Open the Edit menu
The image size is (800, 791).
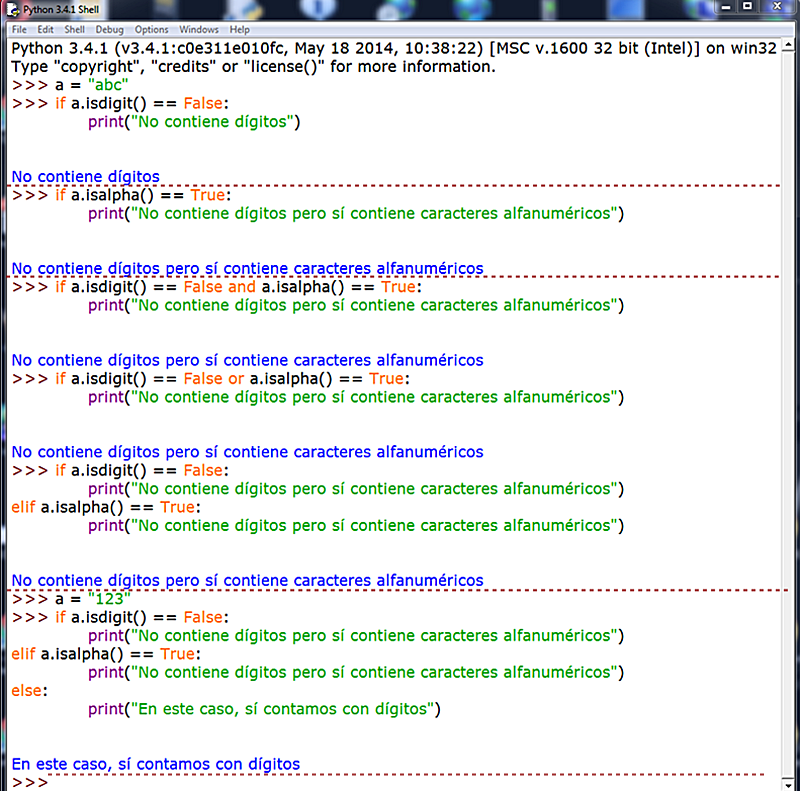coord(45,29)
